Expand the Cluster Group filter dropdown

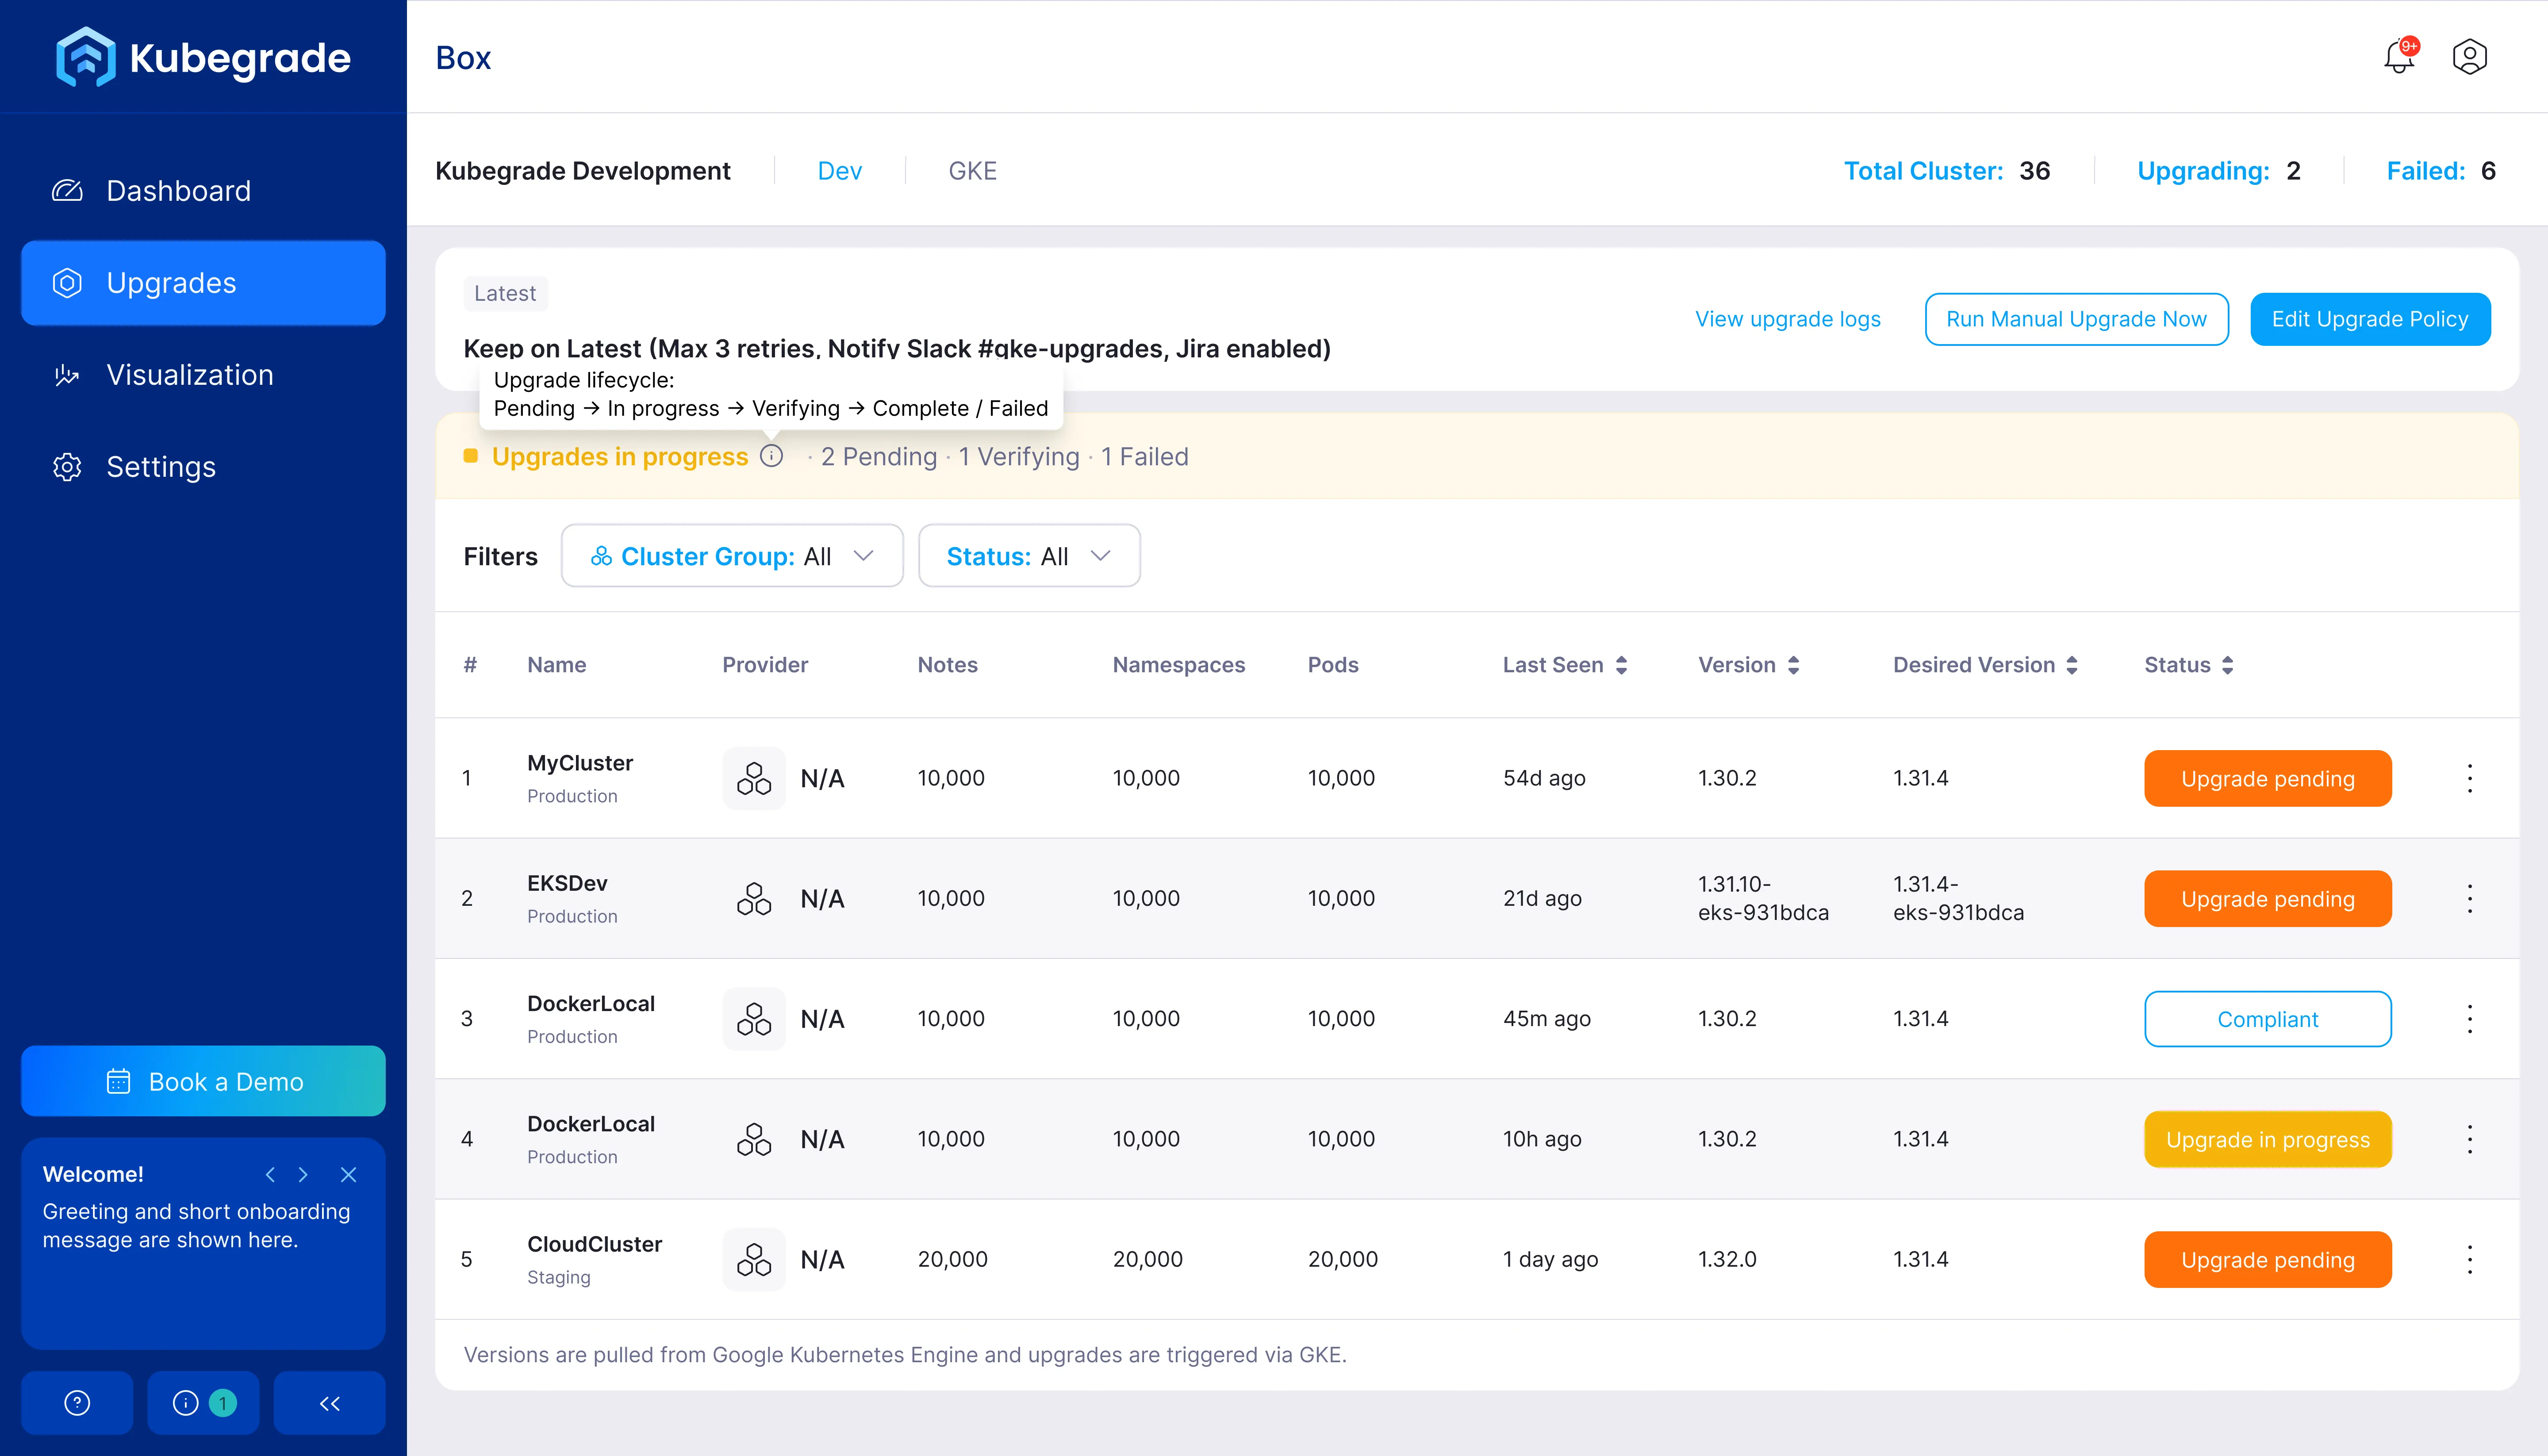732,556
